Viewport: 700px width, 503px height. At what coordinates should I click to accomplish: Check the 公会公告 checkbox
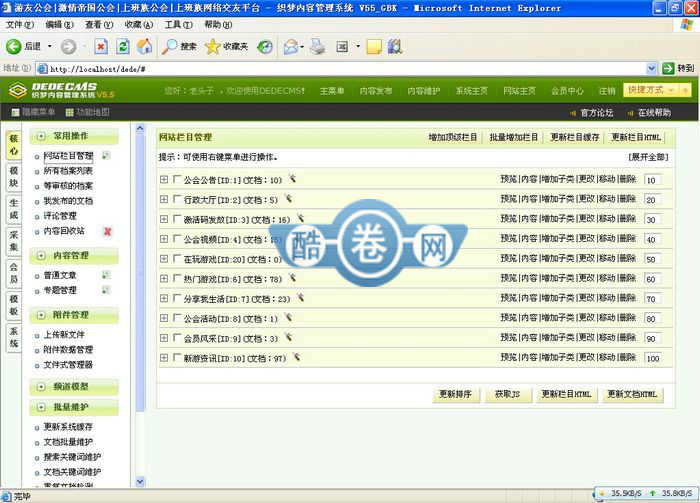pos(177,179)
